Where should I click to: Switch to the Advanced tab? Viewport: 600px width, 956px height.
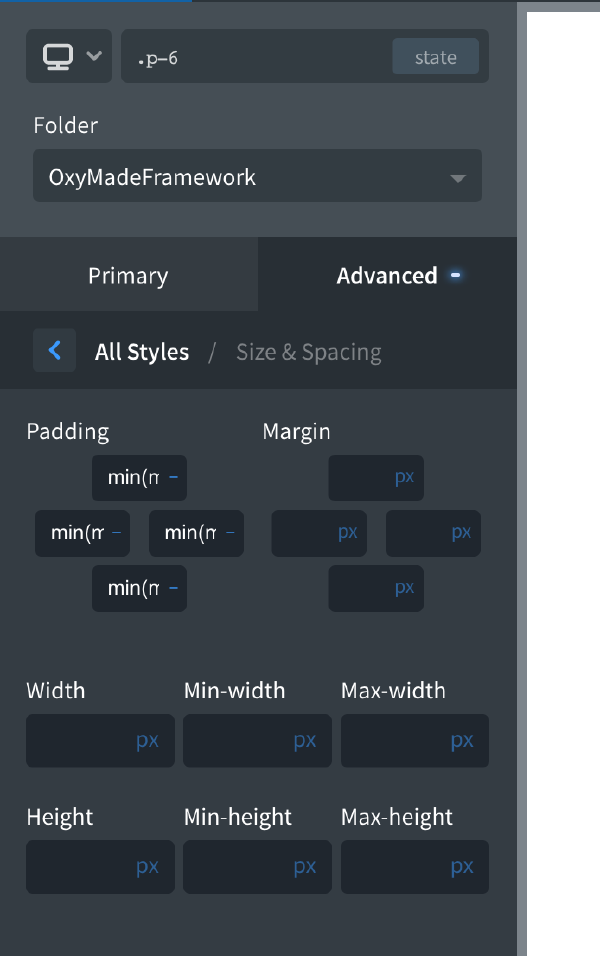pos(388,274)
